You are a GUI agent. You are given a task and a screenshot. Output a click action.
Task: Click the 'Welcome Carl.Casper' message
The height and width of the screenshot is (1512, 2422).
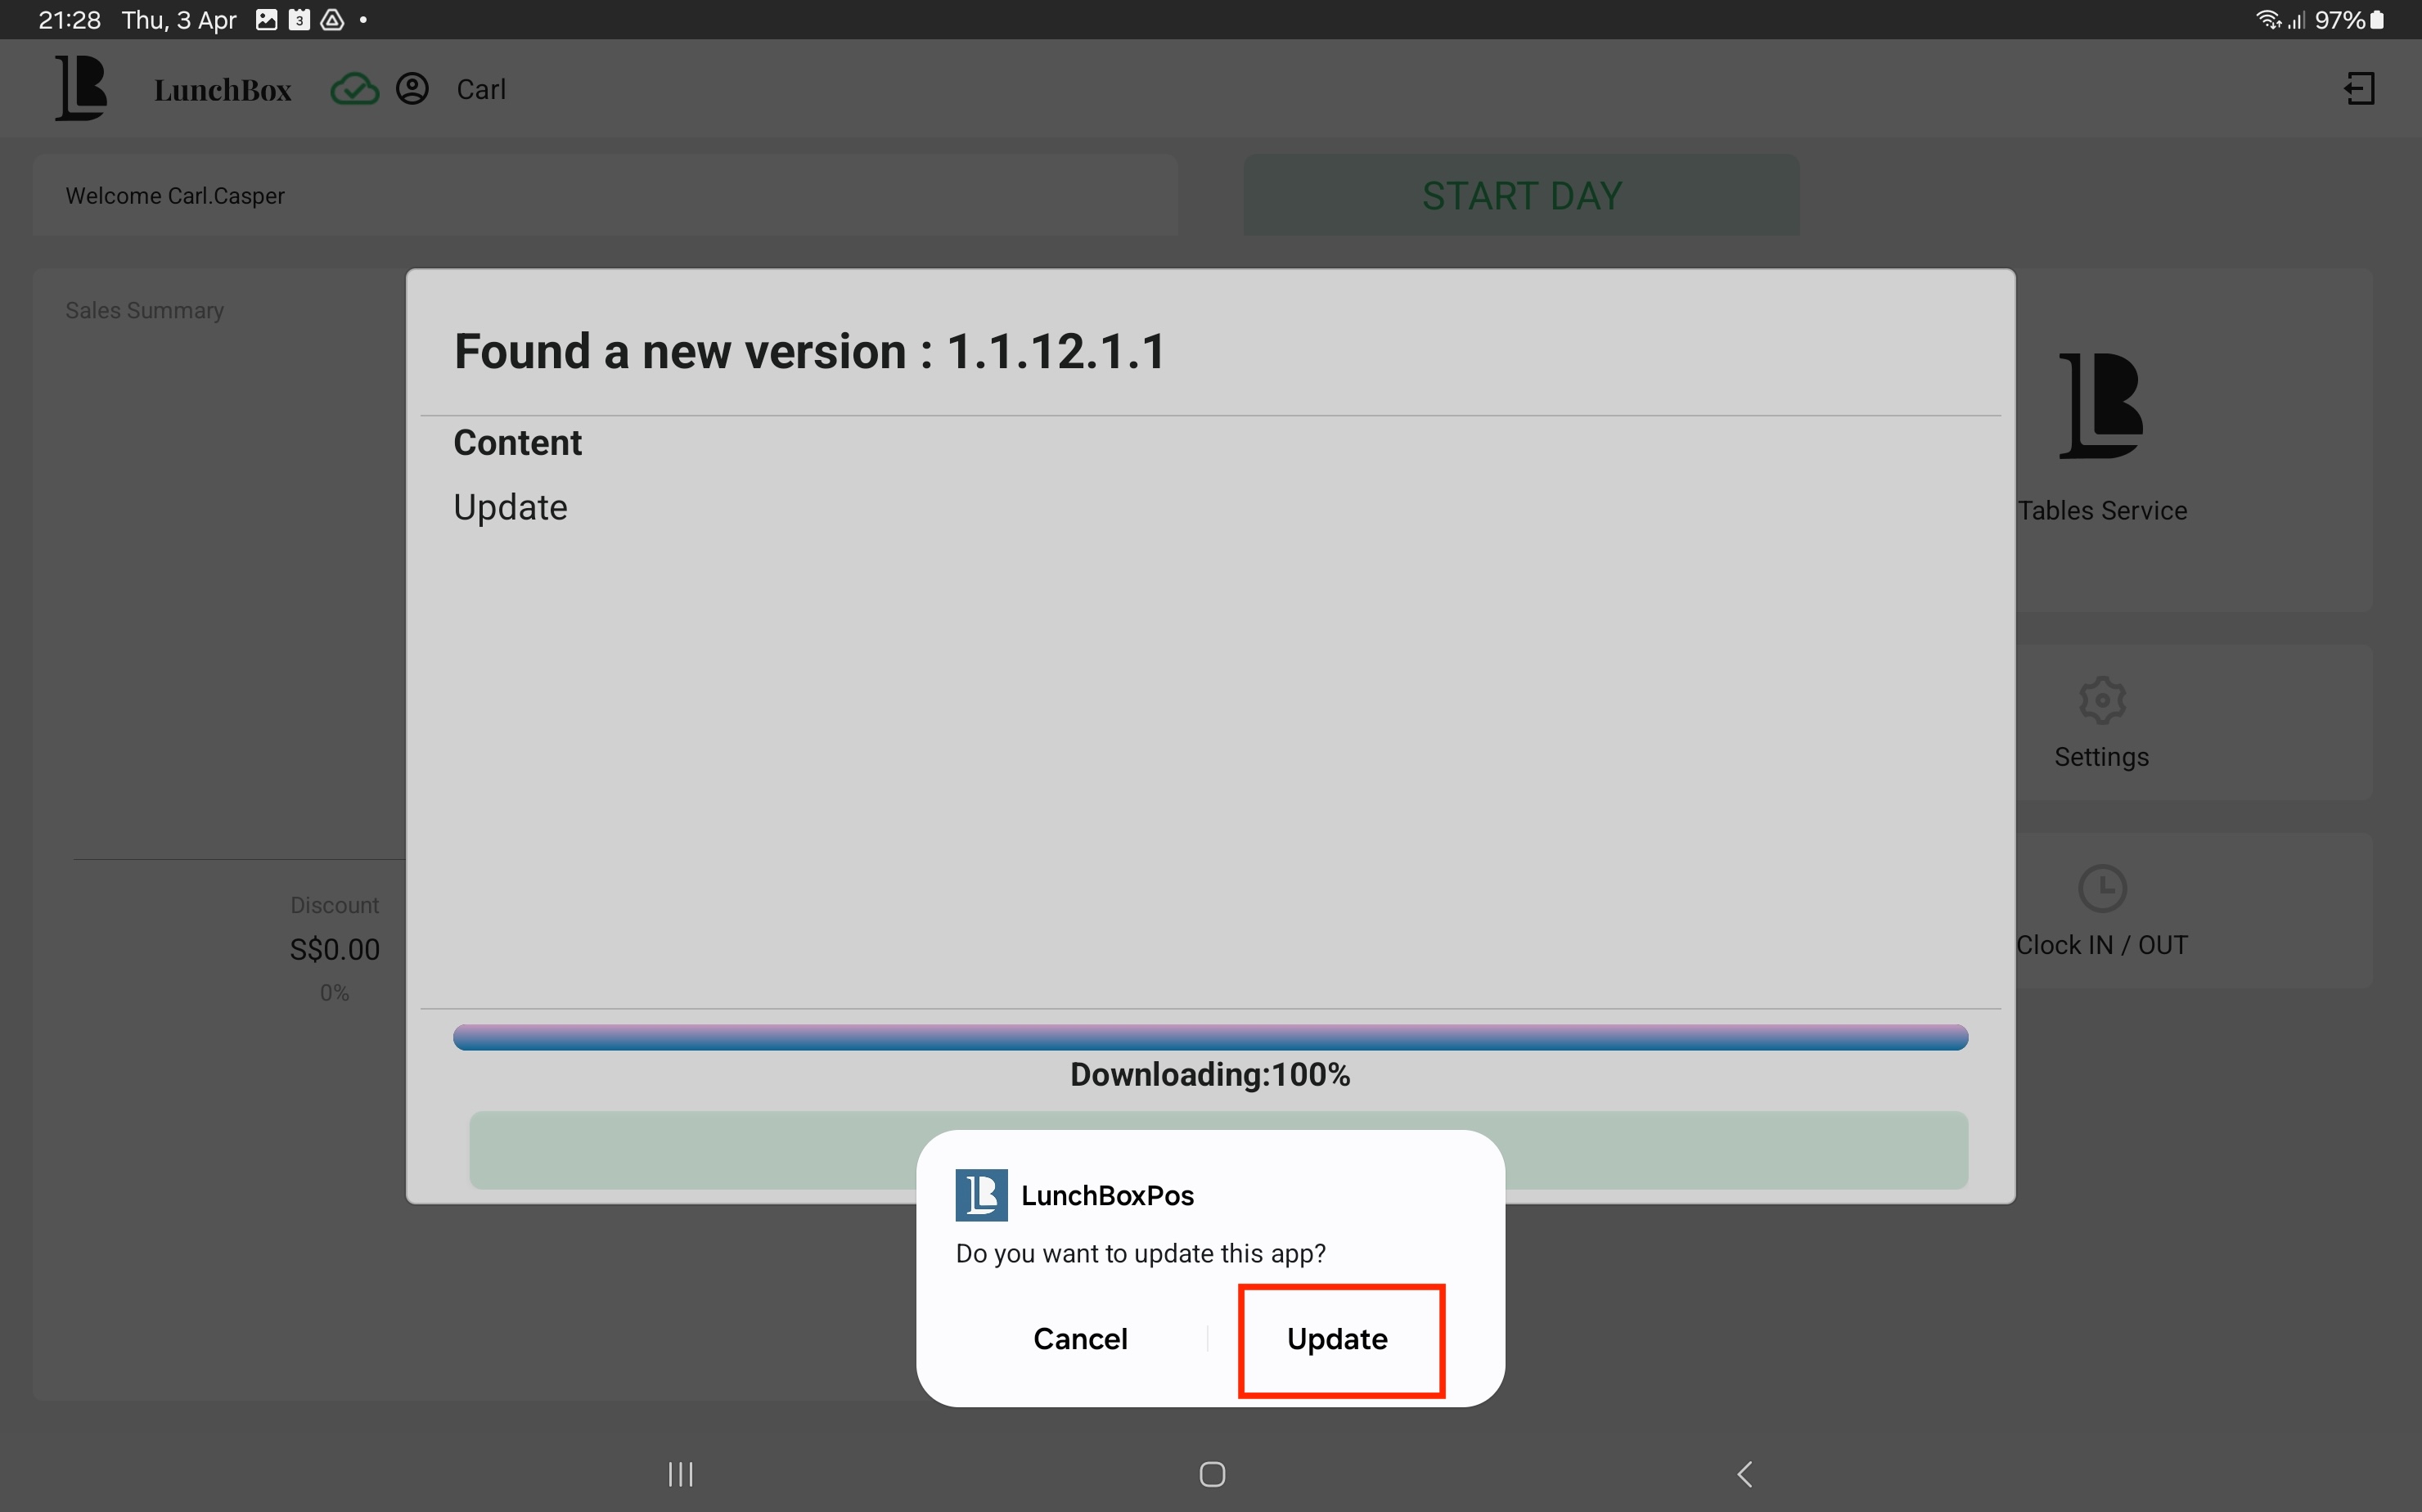(x=175, y=196)
